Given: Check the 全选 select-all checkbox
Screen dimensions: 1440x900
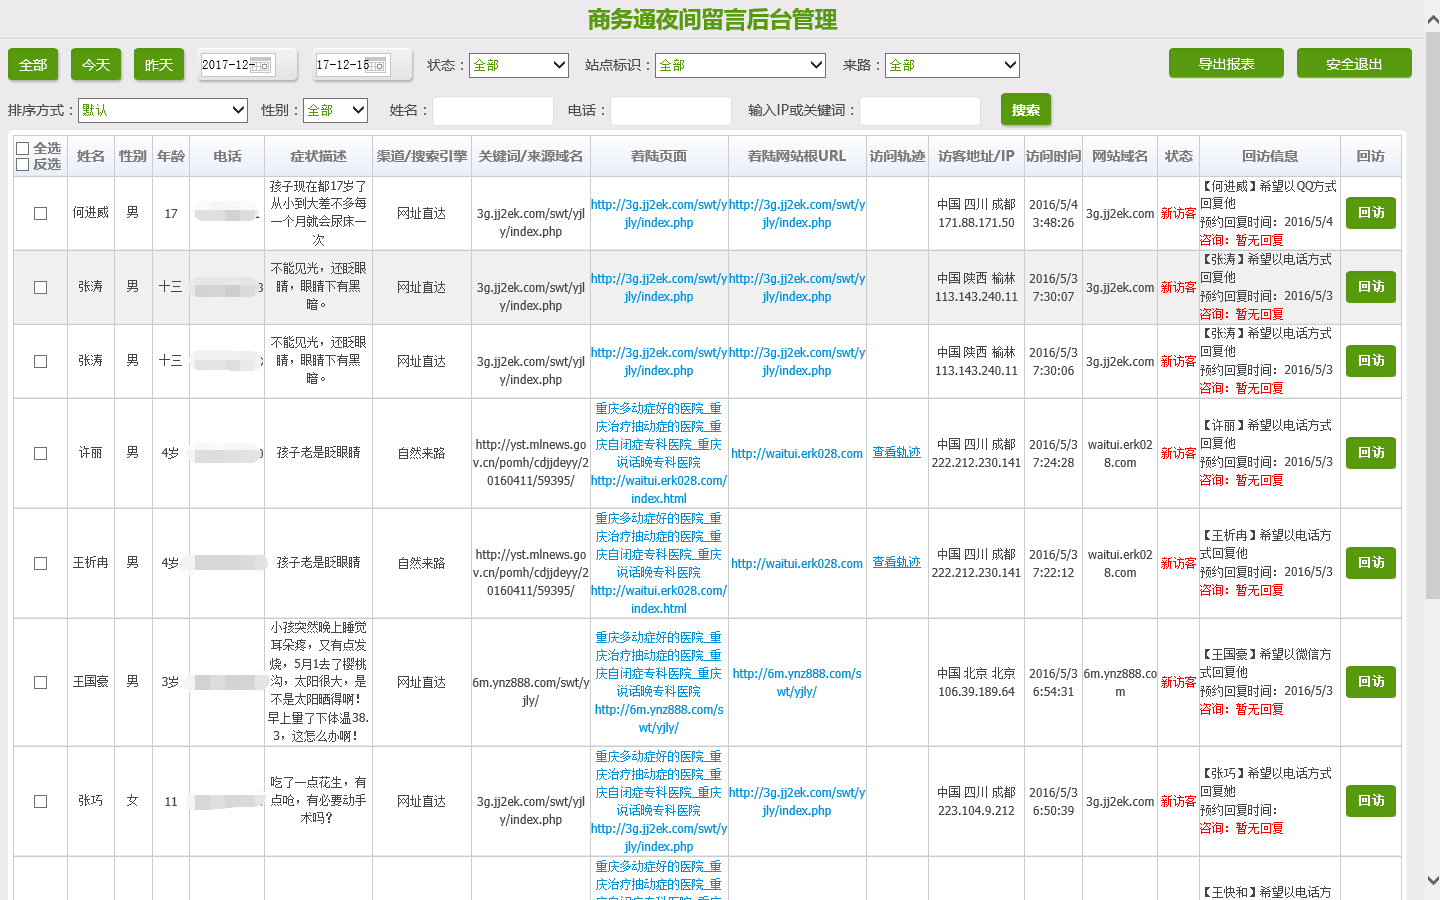Looking at the screenshot, I should point(22,148).
